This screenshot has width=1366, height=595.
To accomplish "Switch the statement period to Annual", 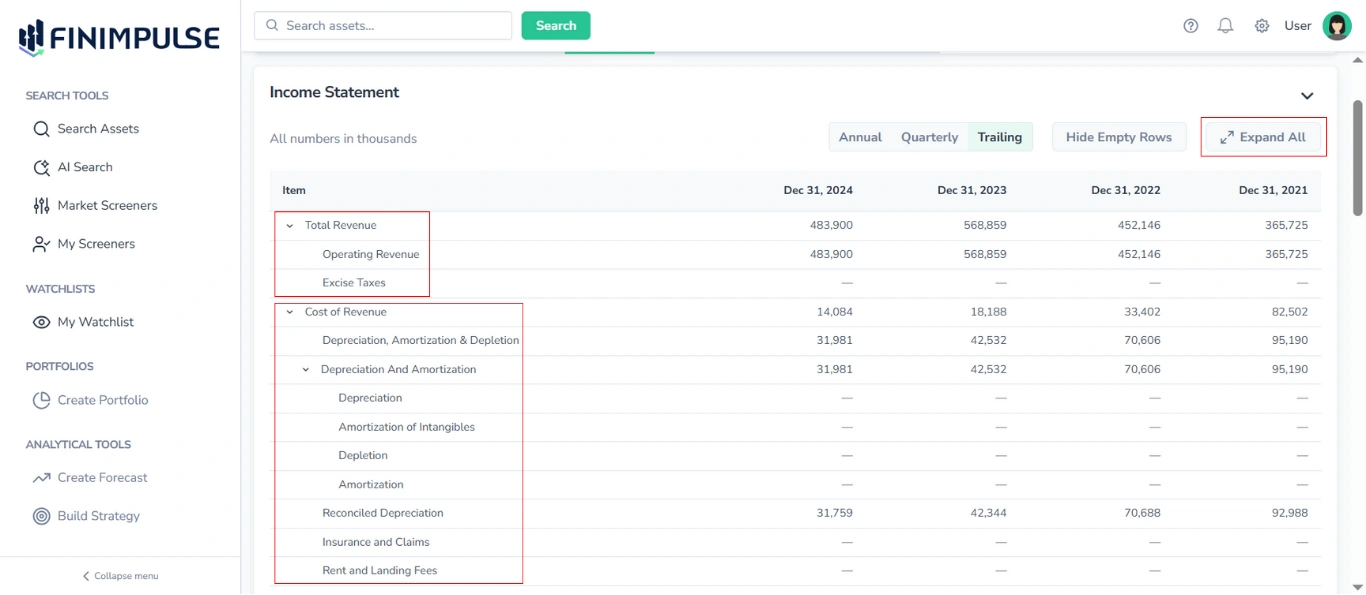I will pyautogui.click(x=860, y=137).
